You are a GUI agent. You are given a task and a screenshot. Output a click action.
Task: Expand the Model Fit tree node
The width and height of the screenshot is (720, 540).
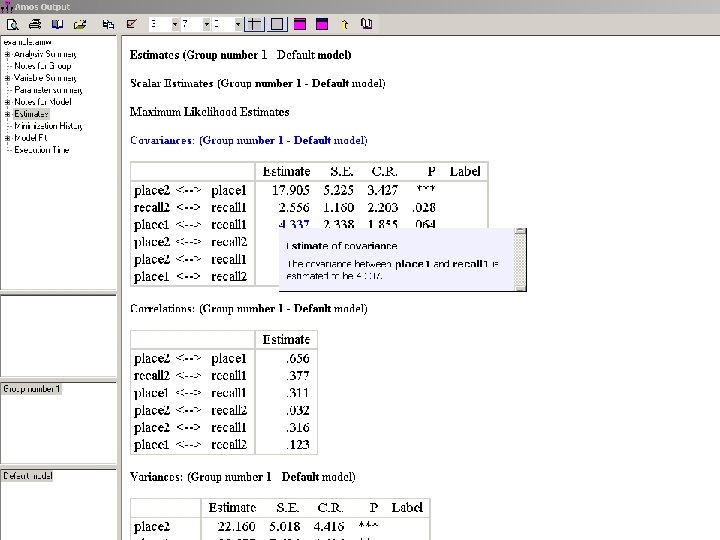[x=7, y=138]
